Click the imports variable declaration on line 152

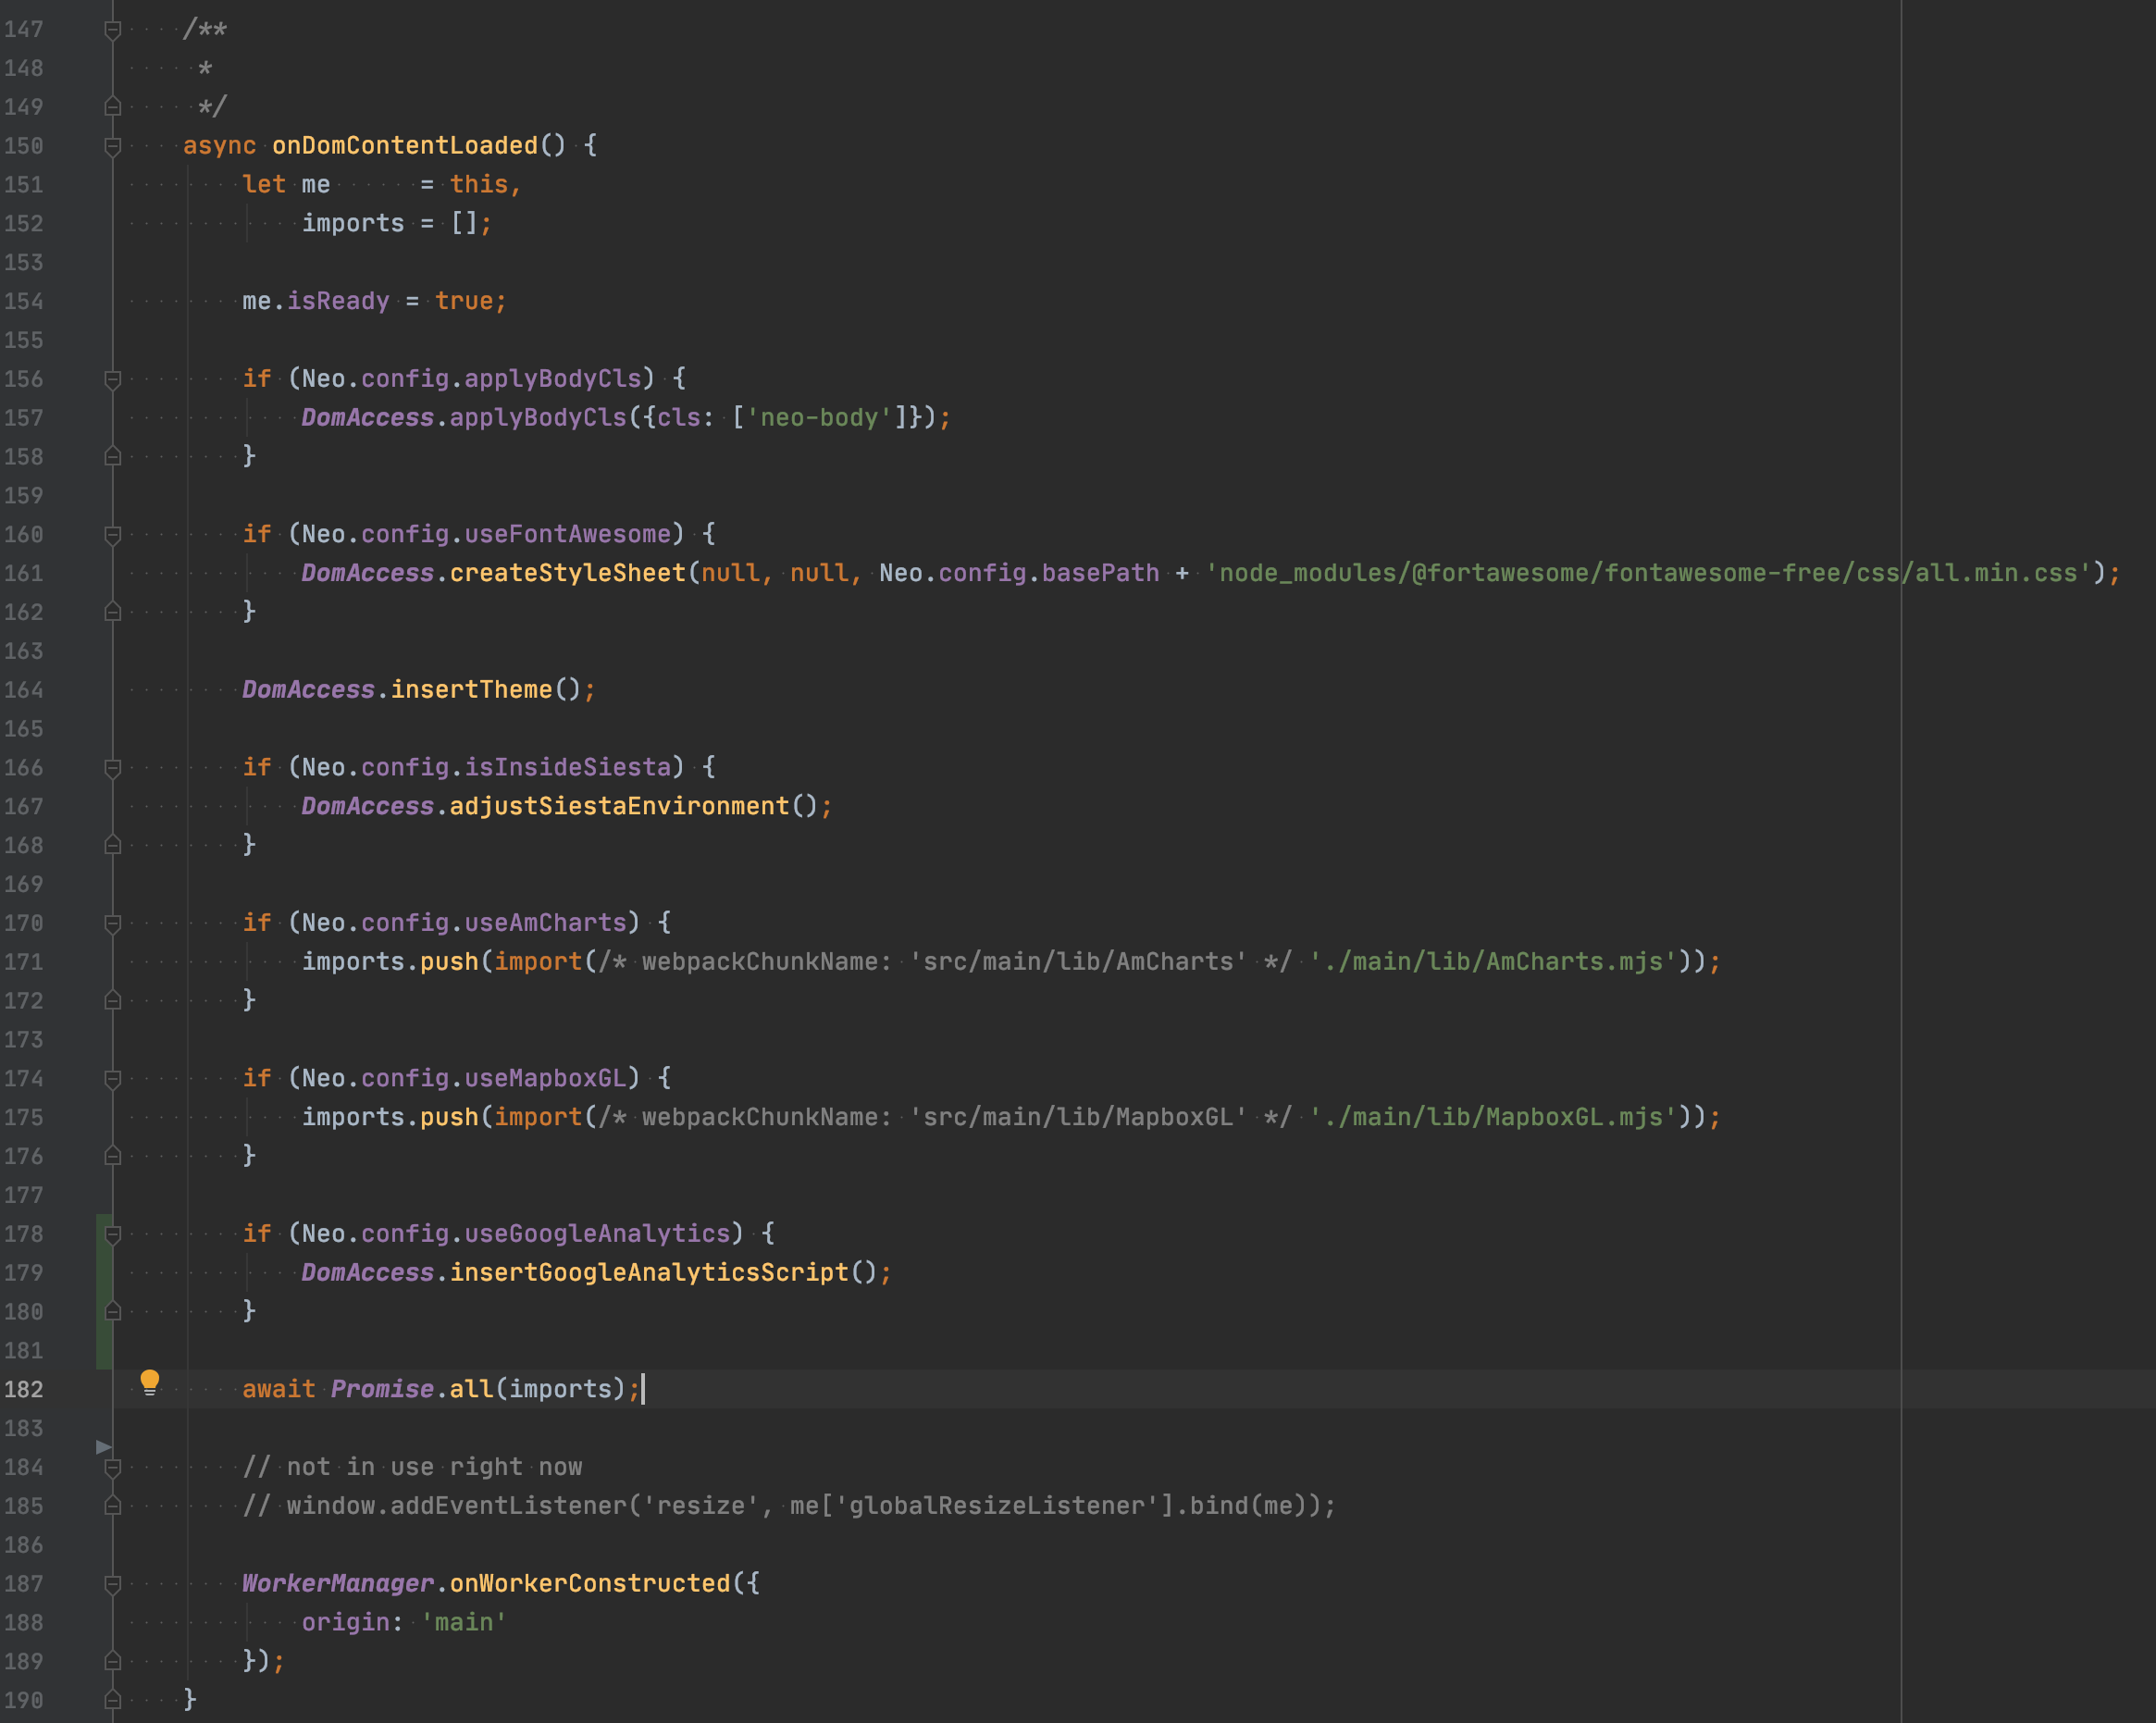[353, 223]
